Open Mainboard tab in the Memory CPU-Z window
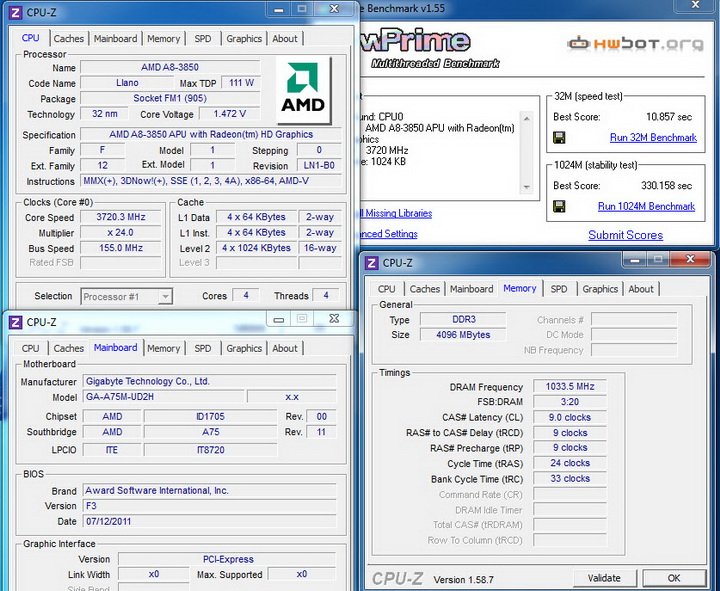 [x=472, y=289]
